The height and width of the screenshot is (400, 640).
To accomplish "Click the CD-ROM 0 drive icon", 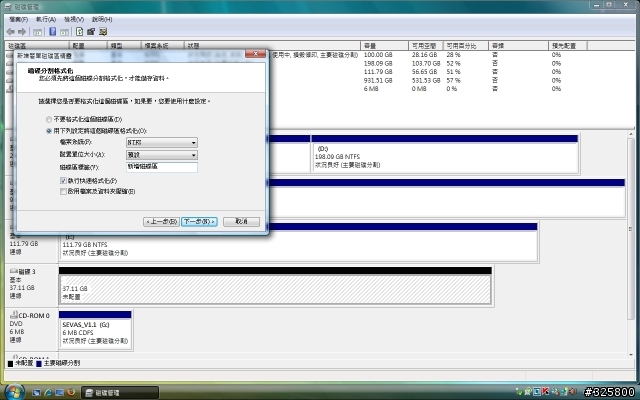I will 13,315.
